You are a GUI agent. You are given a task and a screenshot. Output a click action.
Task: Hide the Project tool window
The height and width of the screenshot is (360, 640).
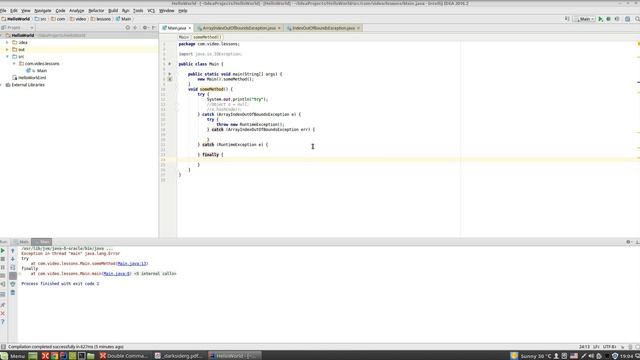coord(154,28)
